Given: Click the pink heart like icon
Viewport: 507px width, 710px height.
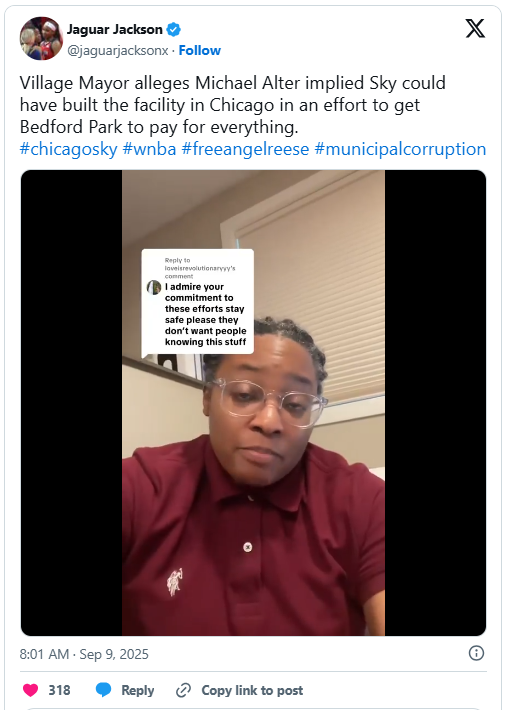Looking at the screenshot, I should (x=30, y=690).
